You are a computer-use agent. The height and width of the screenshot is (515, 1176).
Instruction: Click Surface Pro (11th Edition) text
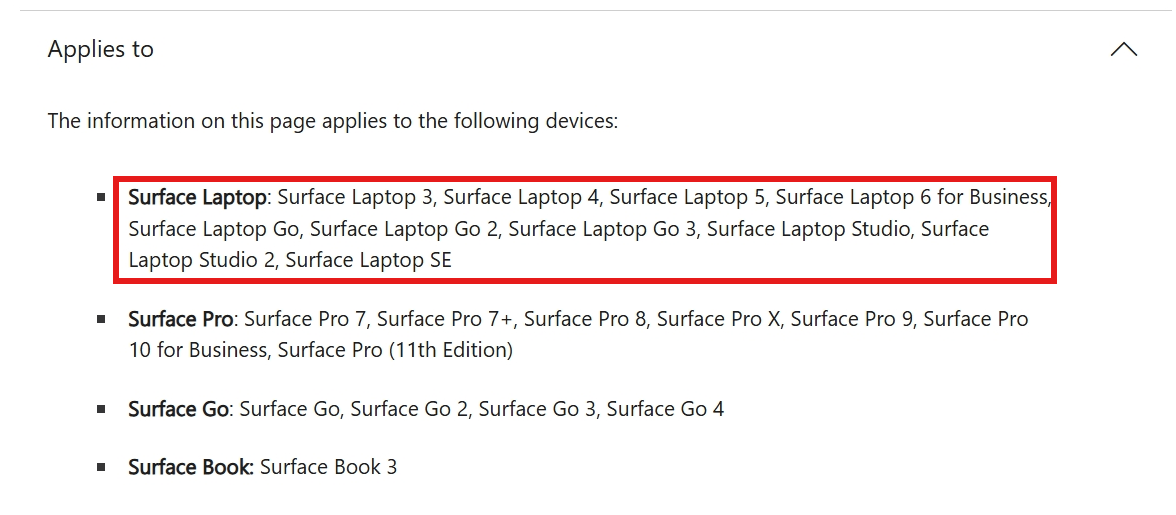395,350
